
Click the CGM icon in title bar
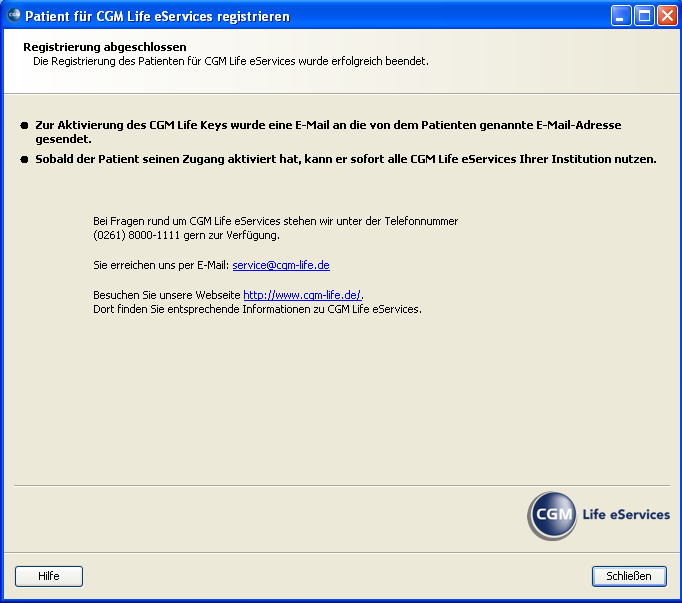(x=14, y=15)
